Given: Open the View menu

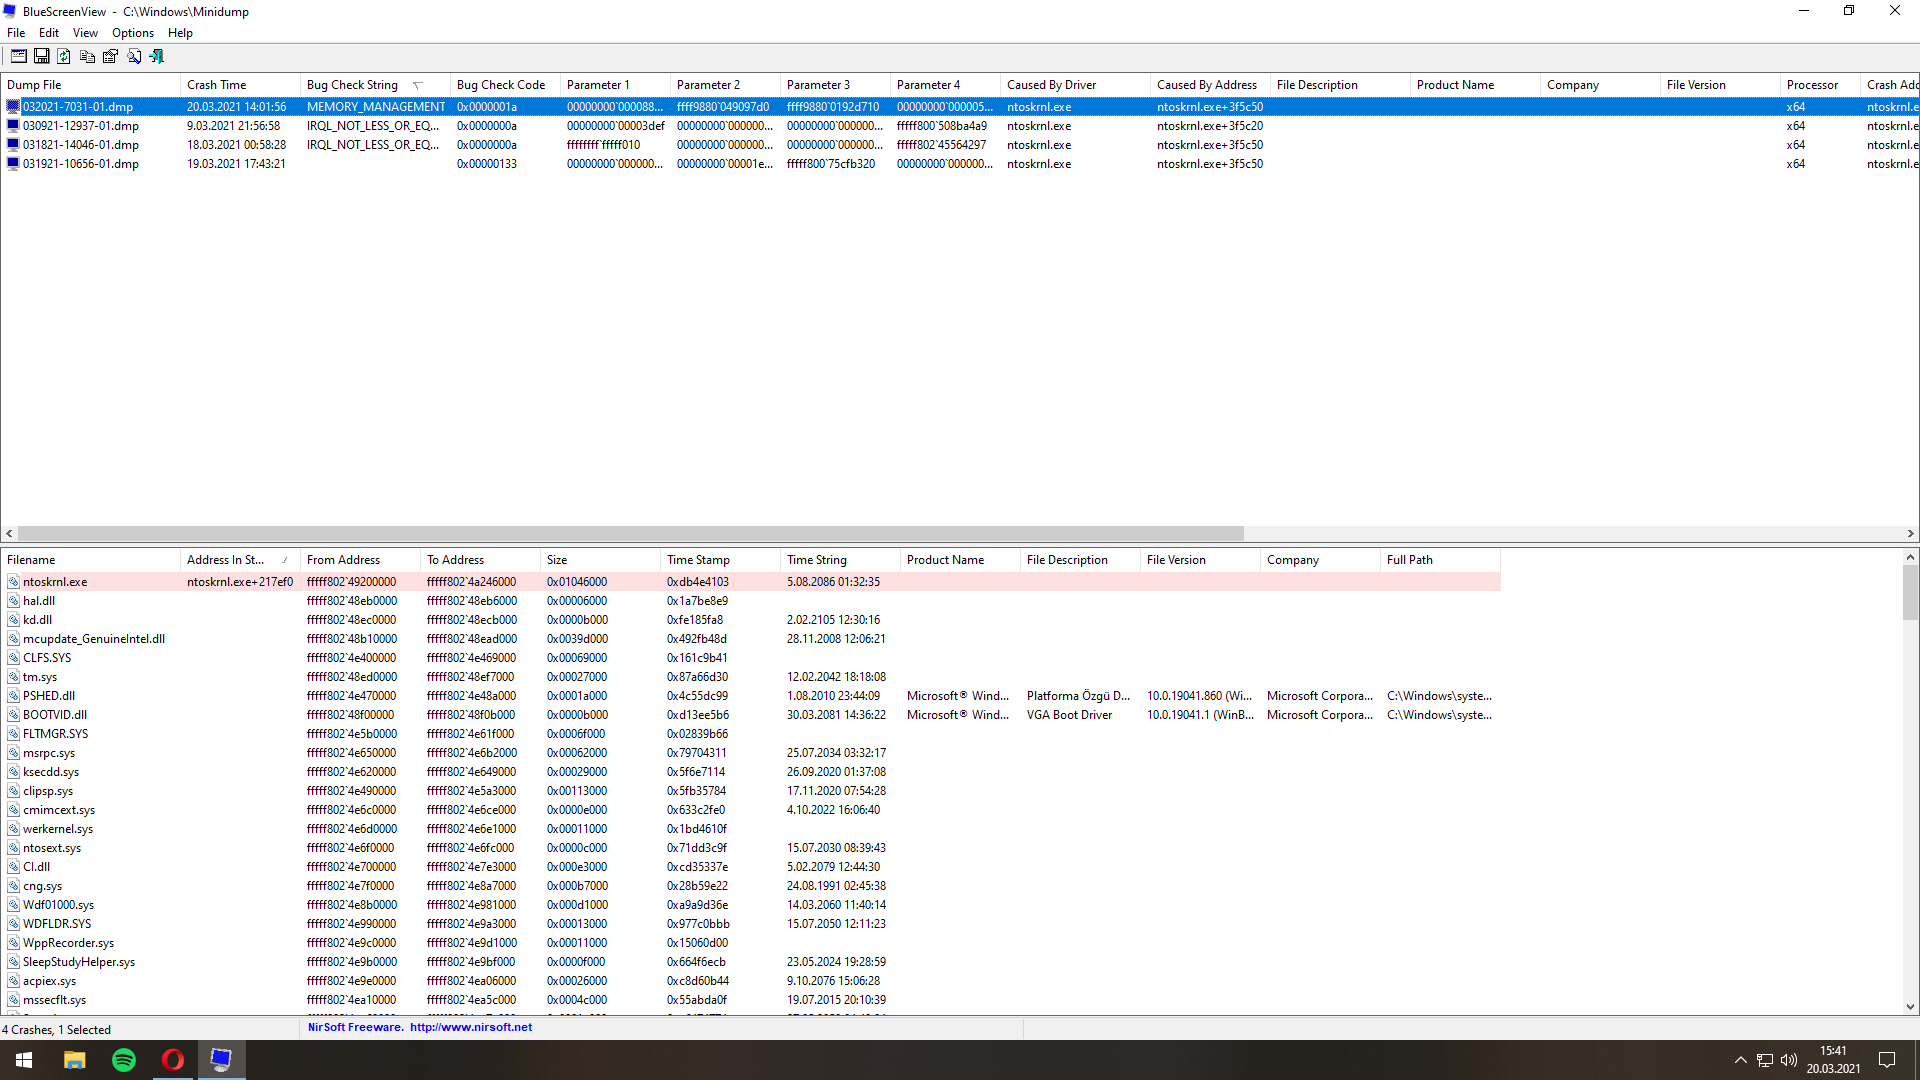Looking at the screenshot, I should click(x=85, y=33).
